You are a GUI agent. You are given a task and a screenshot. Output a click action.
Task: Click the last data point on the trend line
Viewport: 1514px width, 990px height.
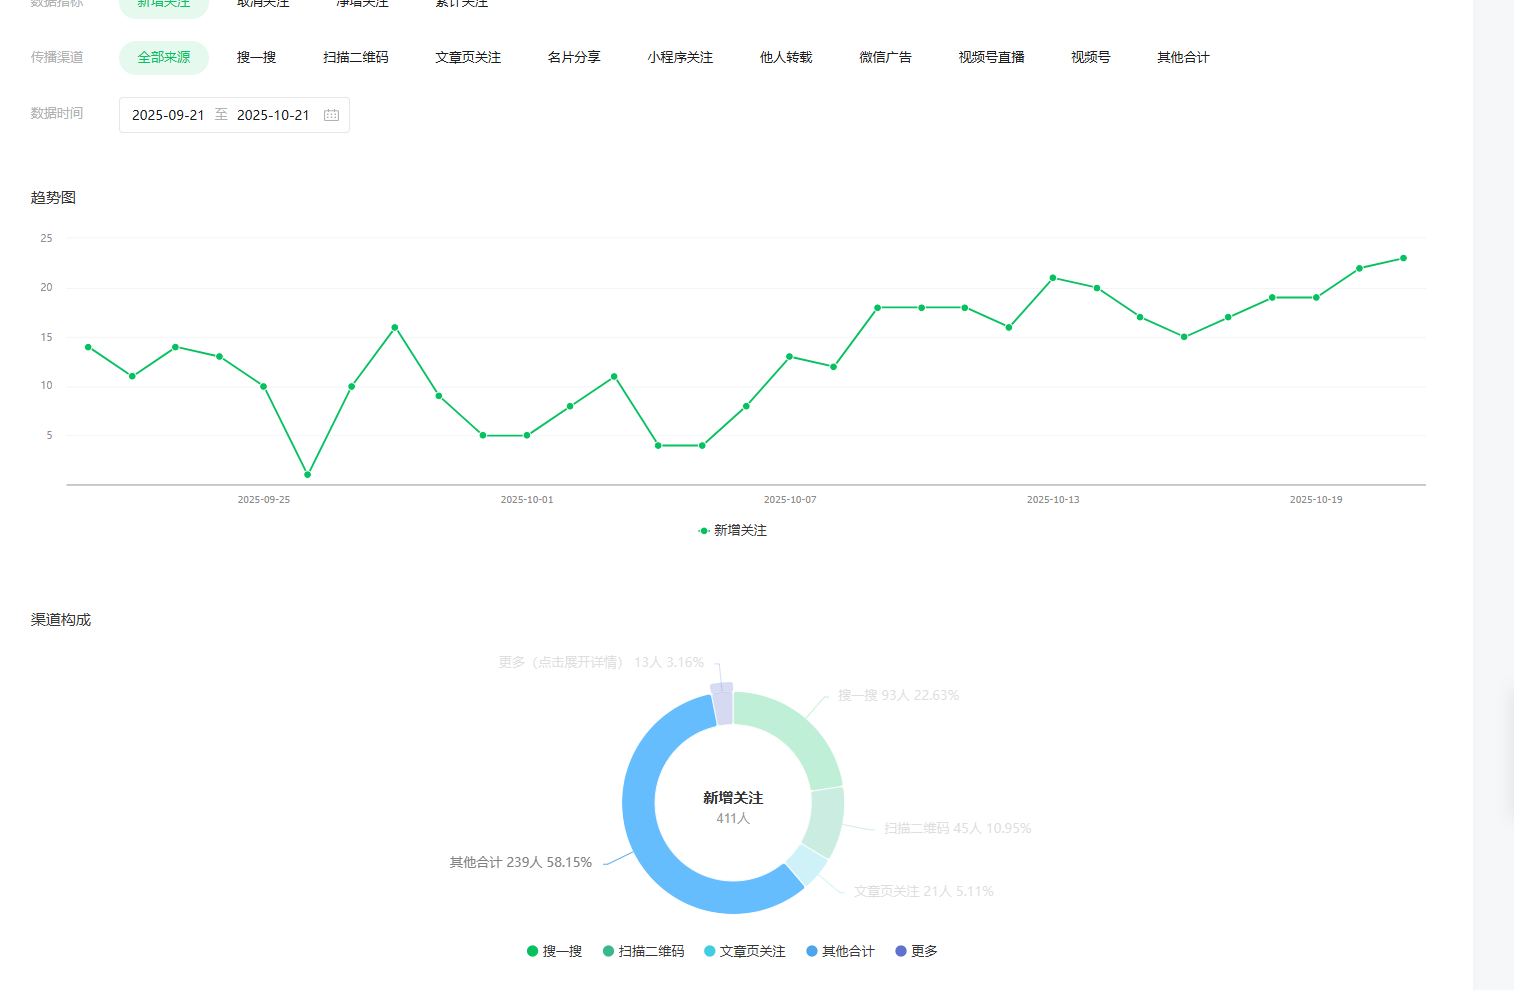[x=1403, y=258]
